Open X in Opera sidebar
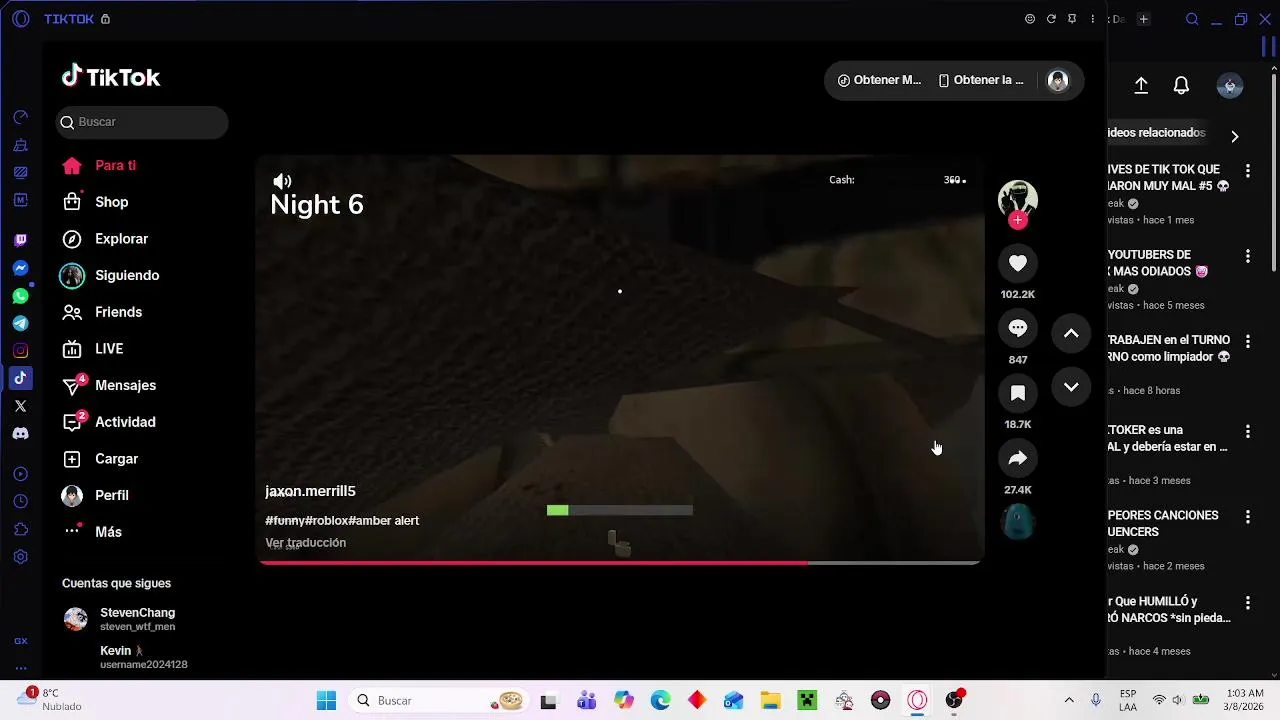The width and height of the screenshot is (1280, 720). tap(21, 406)
